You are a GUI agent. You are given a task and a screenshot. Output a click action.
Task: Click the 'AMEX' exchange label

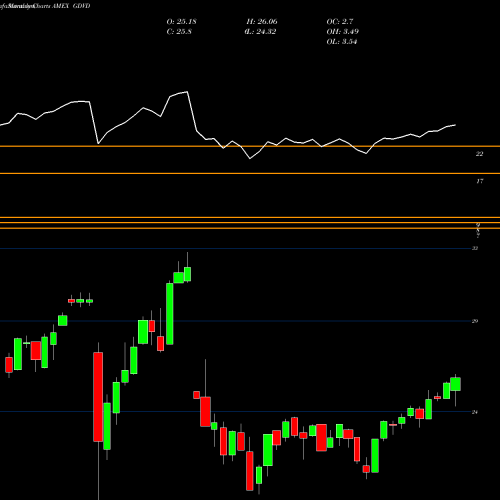point(61,6)
